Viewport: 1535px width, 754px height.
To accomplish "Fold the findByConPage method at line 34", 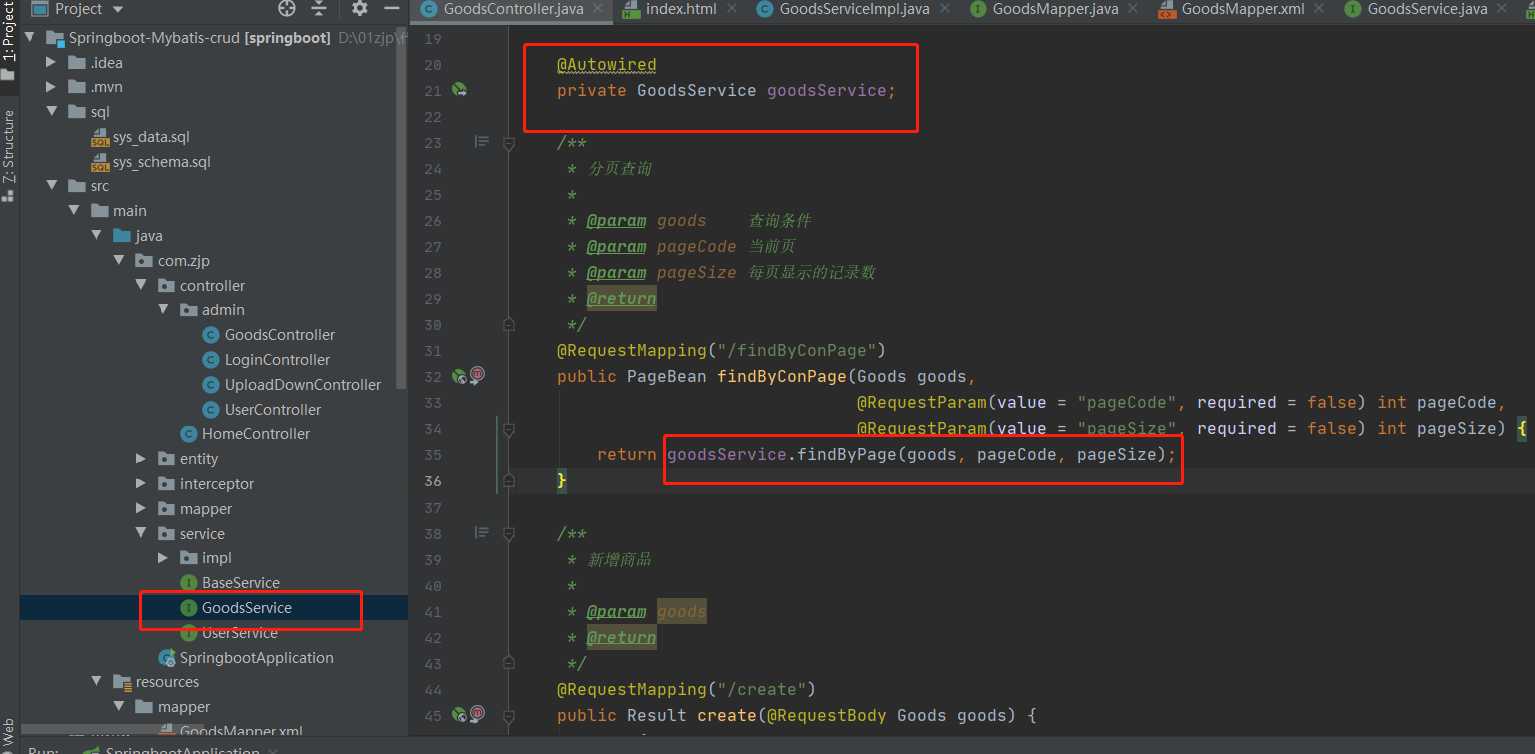I will (509, 429).
